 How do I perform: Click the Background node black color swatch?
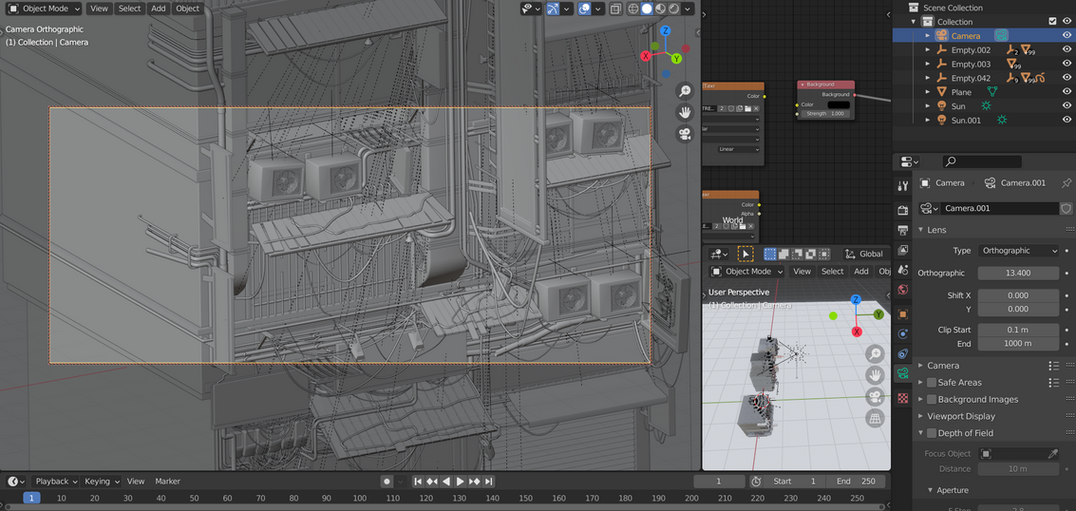point(838,104)
